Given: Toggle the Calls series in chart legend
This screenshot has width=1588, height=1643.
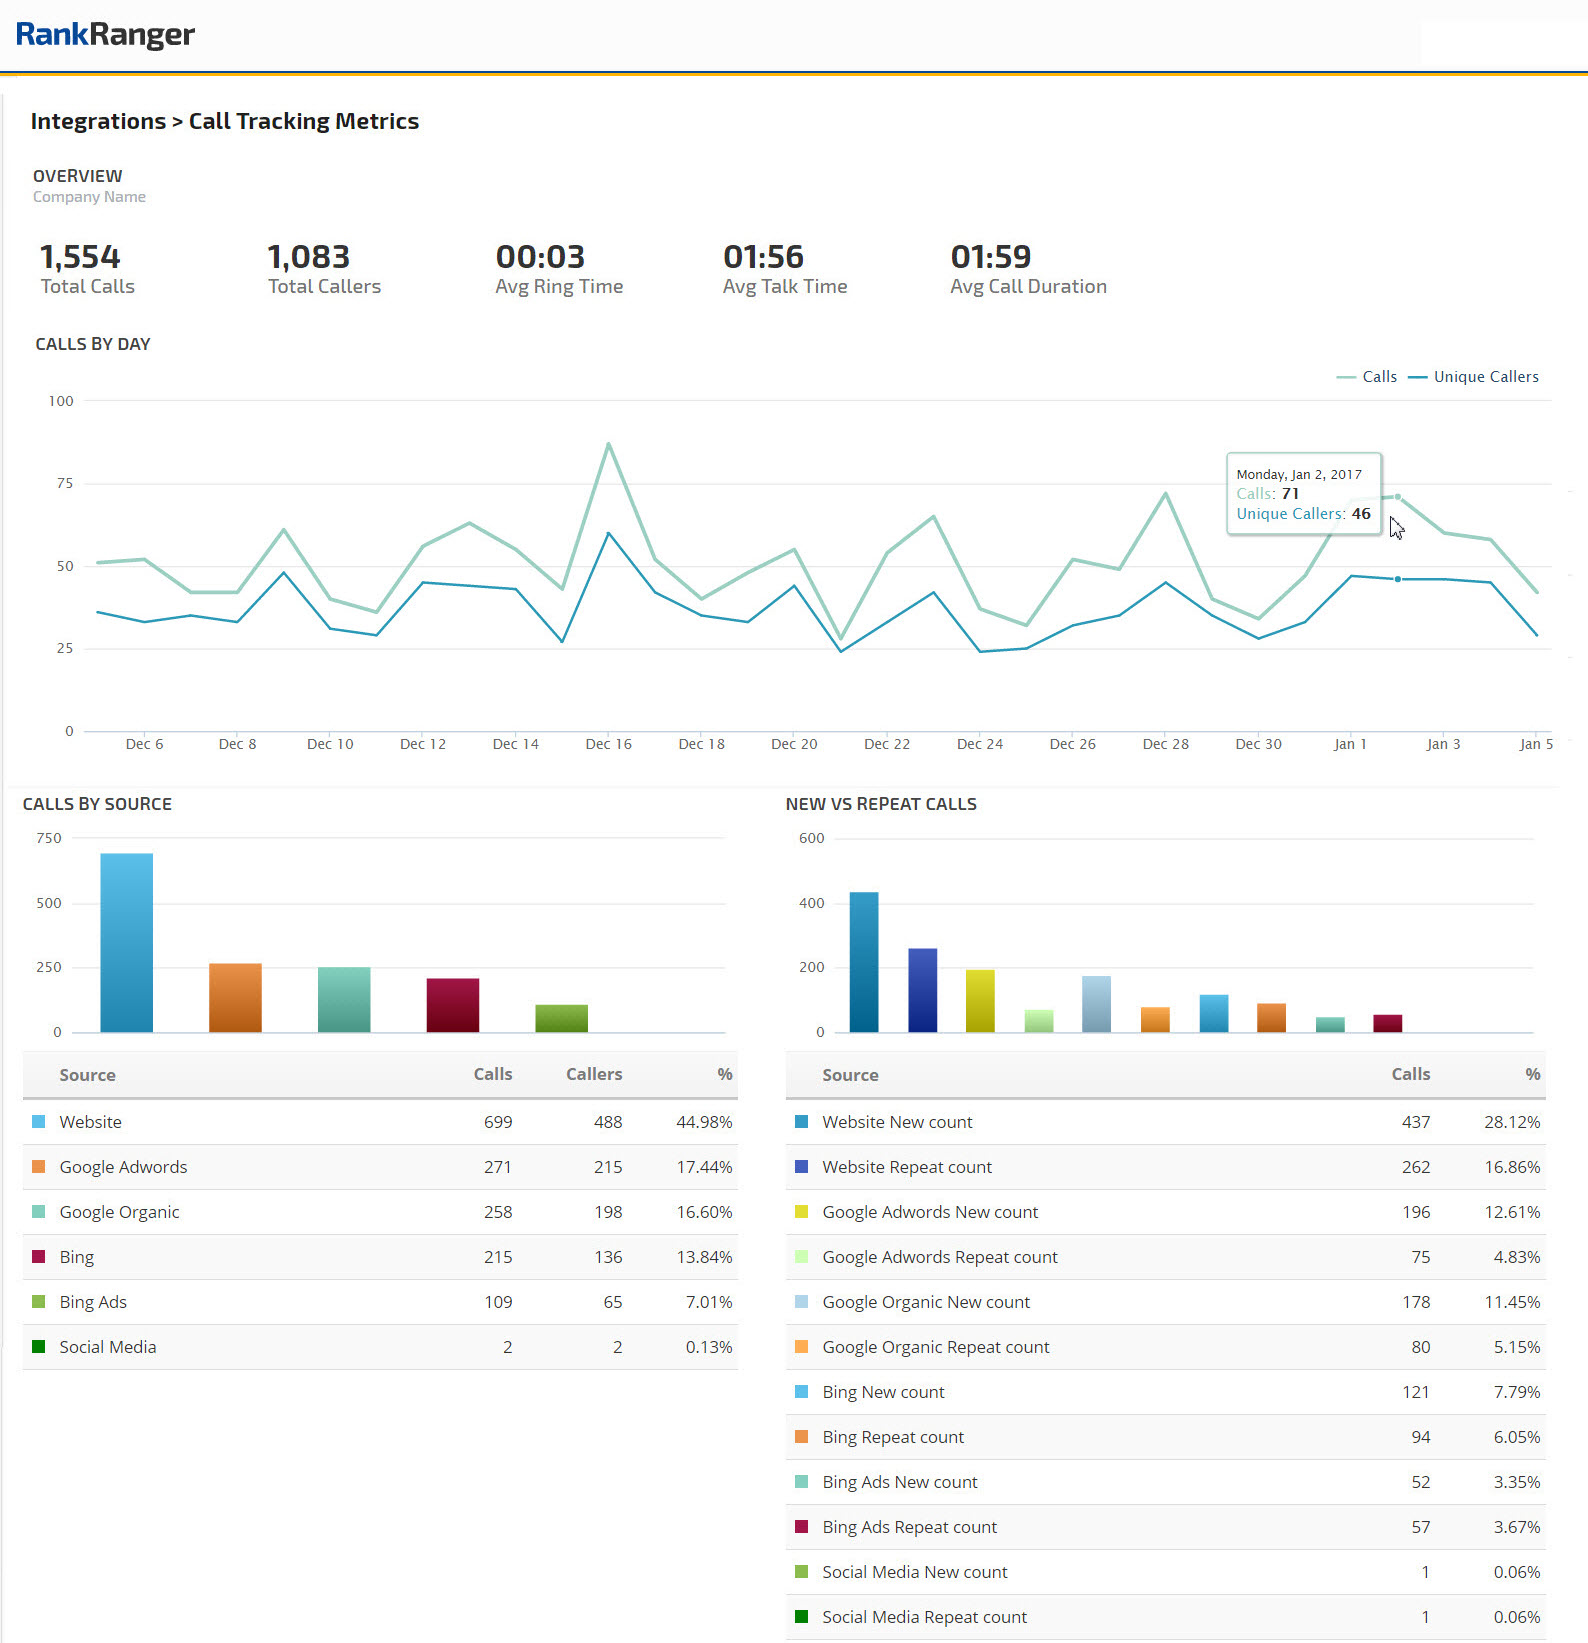Looking at the screenshot, I should 1367,377.
